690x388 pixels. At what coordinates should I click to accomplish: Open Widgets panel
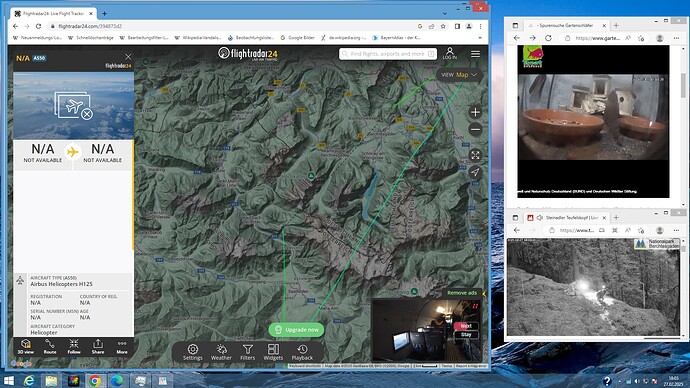coord(273,352)
